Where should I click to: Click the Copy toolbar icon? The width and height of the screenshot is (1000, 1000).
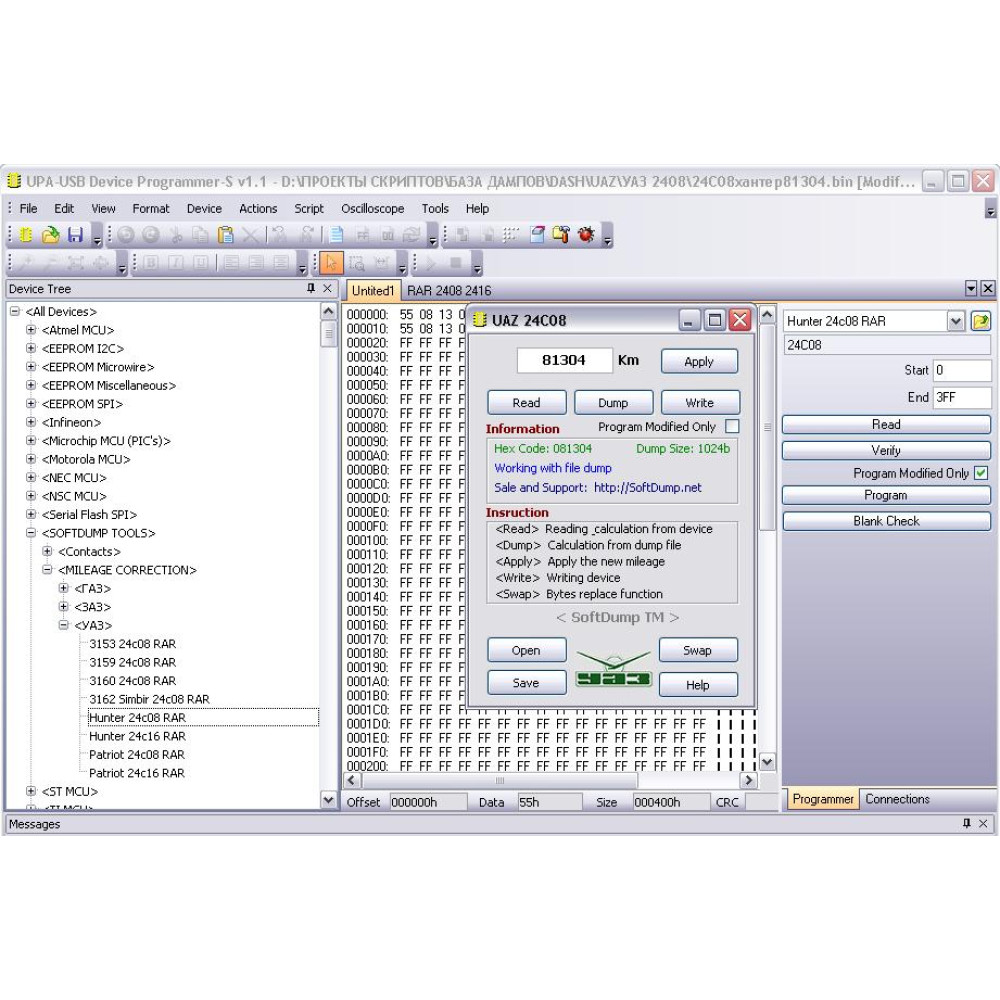click(200, 235)
